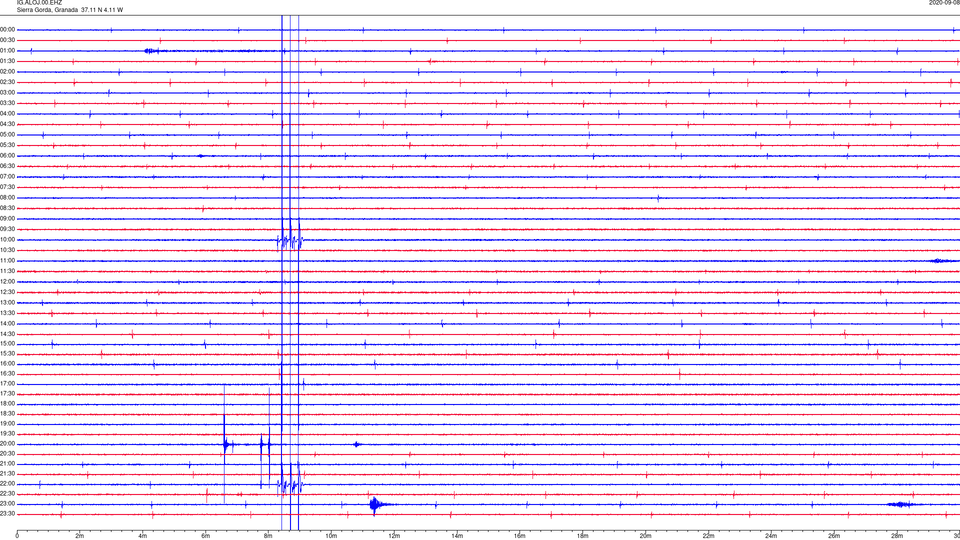Image resolution: width=960 pixels, height=540 pixels.
Task: Click the small event near 11m on 20:00 trace
Action: pos(357,444)
